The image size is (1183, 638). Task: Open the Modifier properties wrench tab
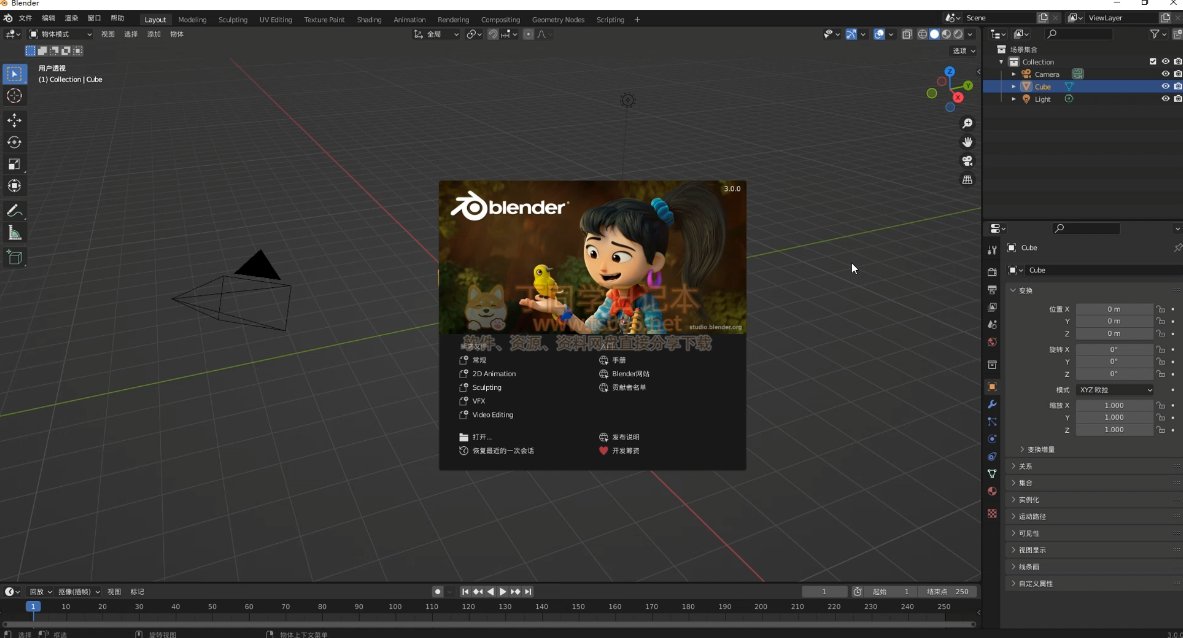992,404
